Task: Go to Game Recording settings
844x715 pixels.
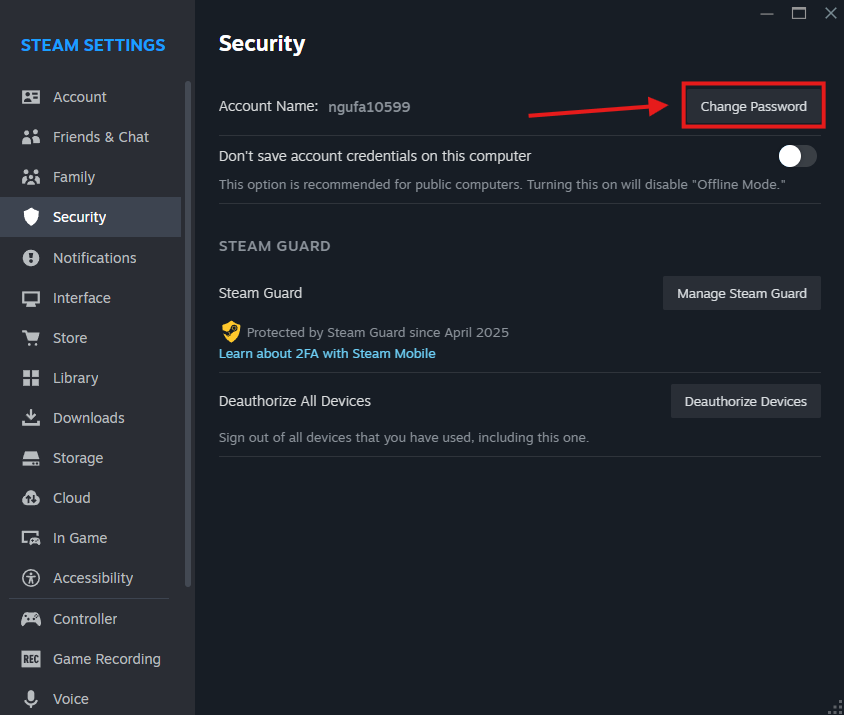Action: [106, 659]
